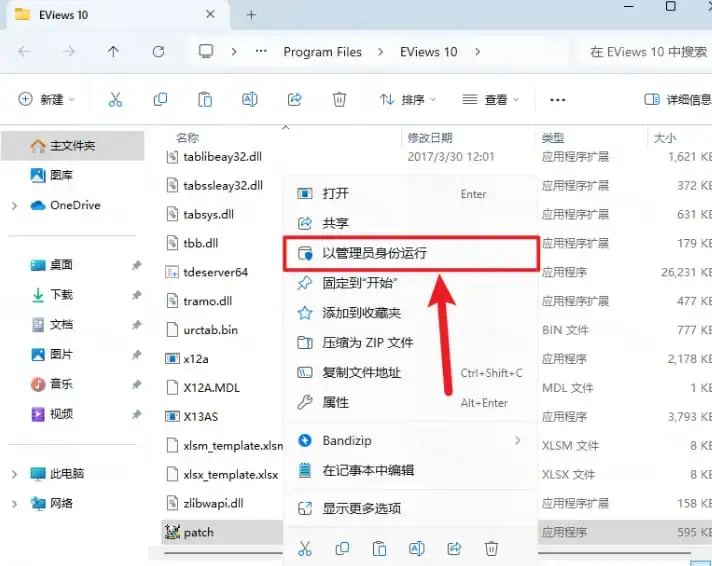
Task: Click the toolbar Paste icon
Action: pos(205,99)
